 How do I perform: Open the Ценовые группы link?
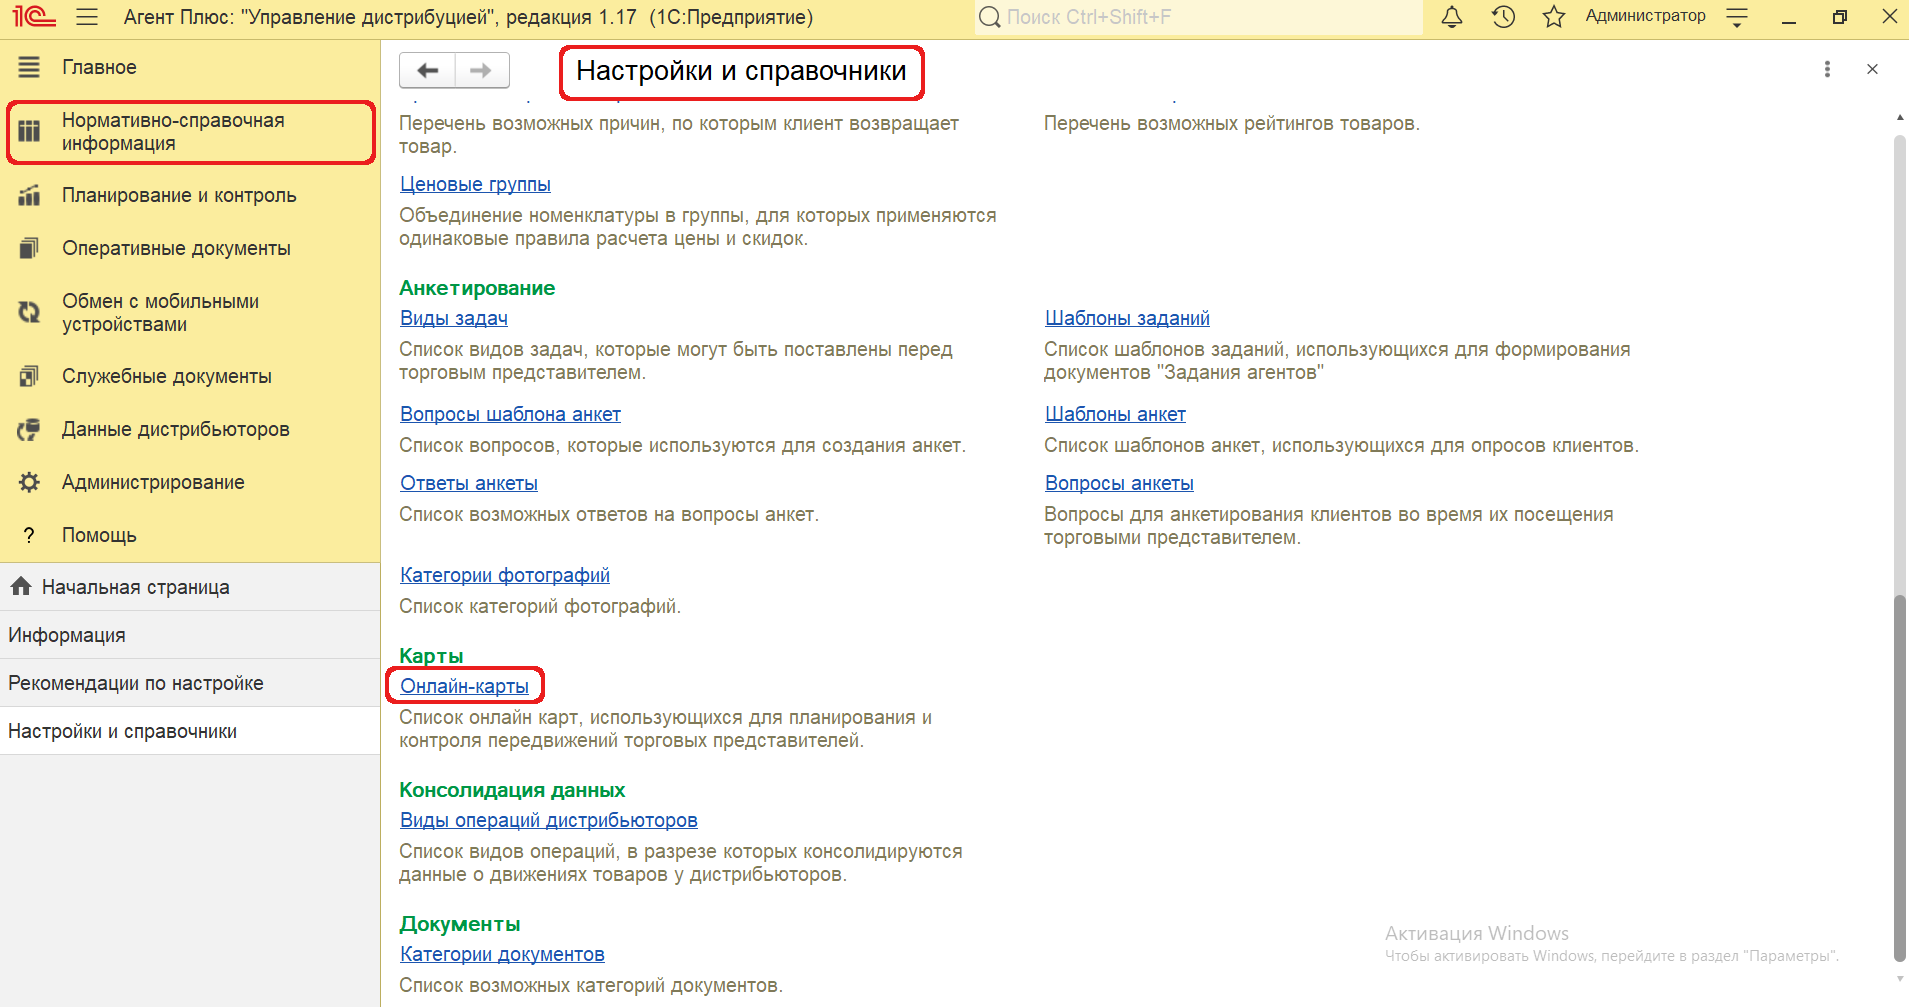[x=475, y=184]
